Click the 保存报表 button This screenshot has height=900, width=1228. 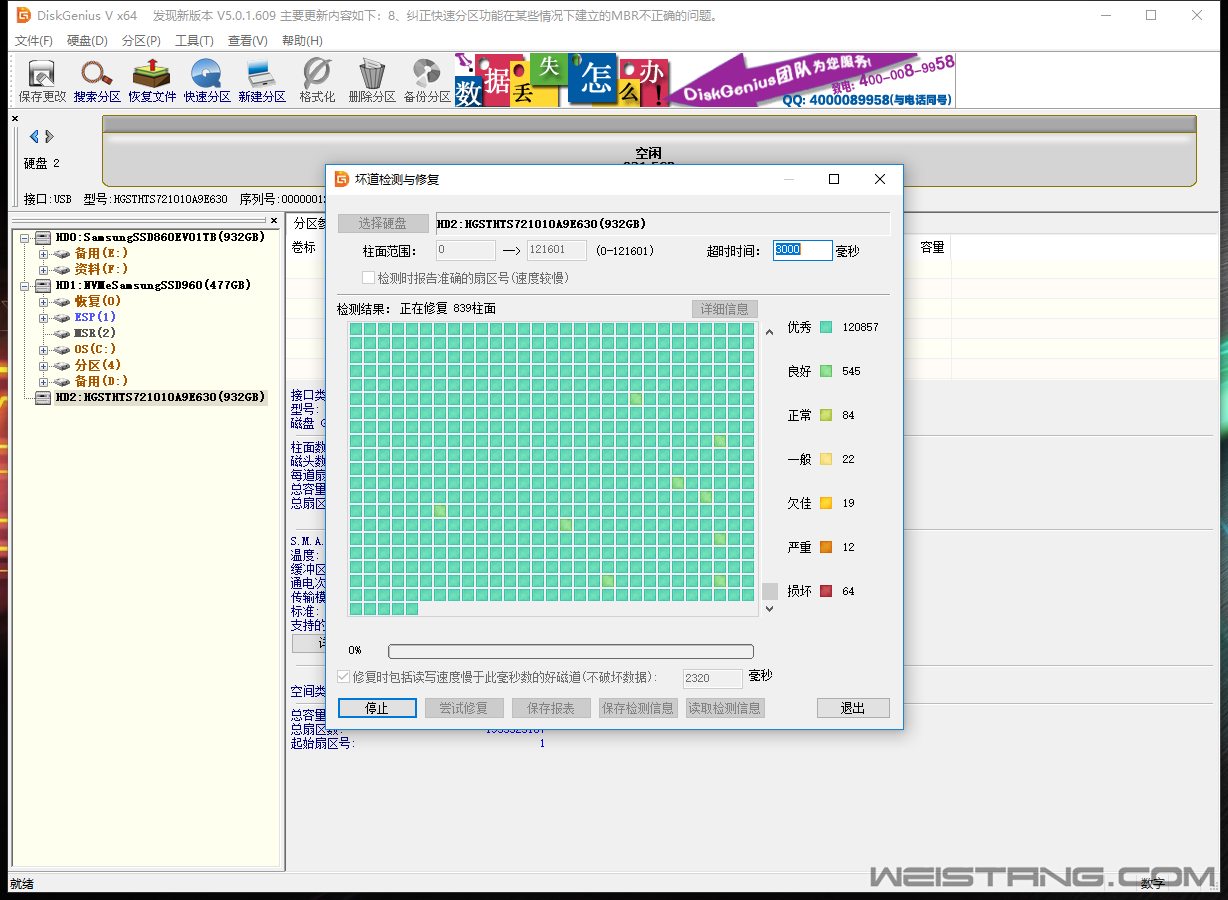(x=551, y=708)
